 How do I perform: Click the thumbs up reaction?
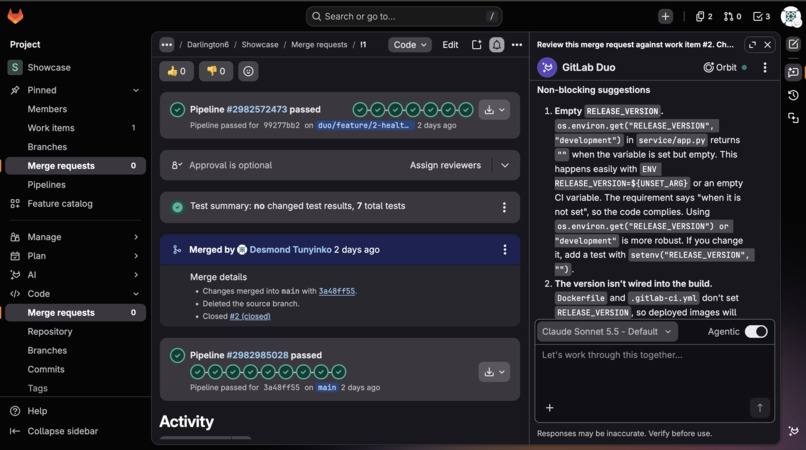[176, 71]
